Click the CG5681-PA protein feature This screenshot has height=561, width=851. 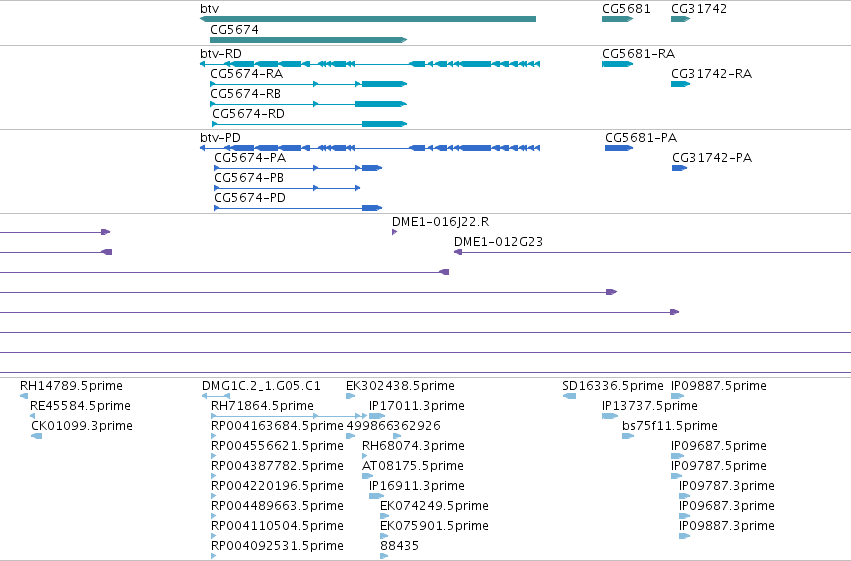(x=619, y=148)
